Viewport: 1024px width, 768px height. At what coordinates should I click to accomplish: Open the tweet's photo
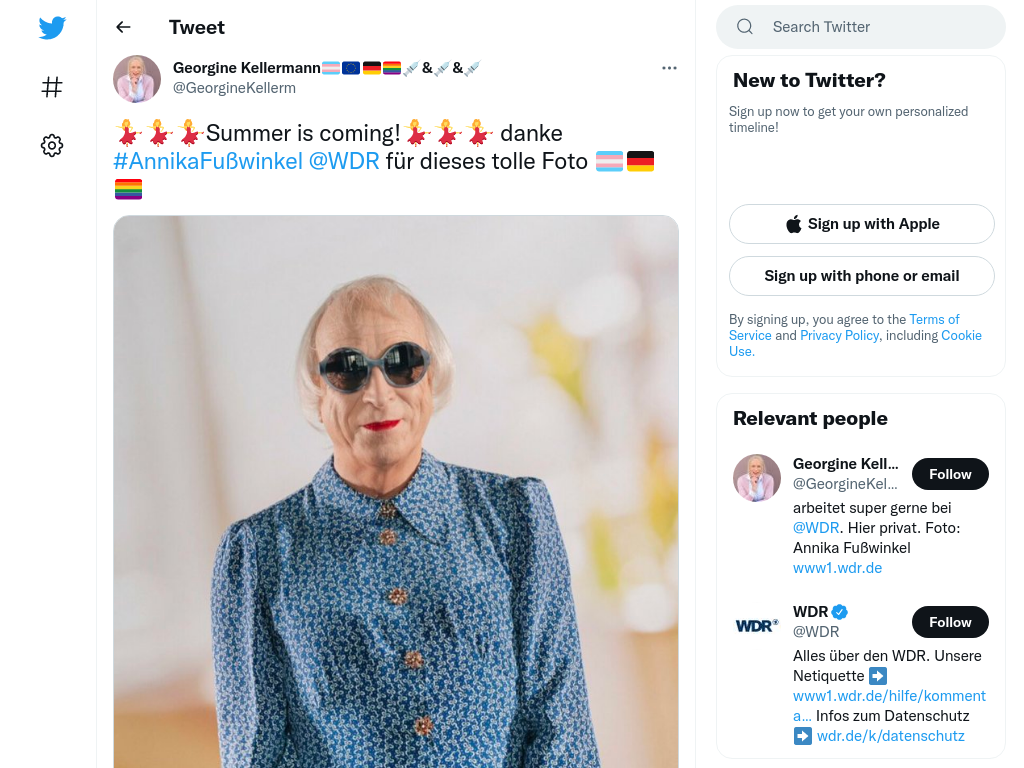point(396,490)
